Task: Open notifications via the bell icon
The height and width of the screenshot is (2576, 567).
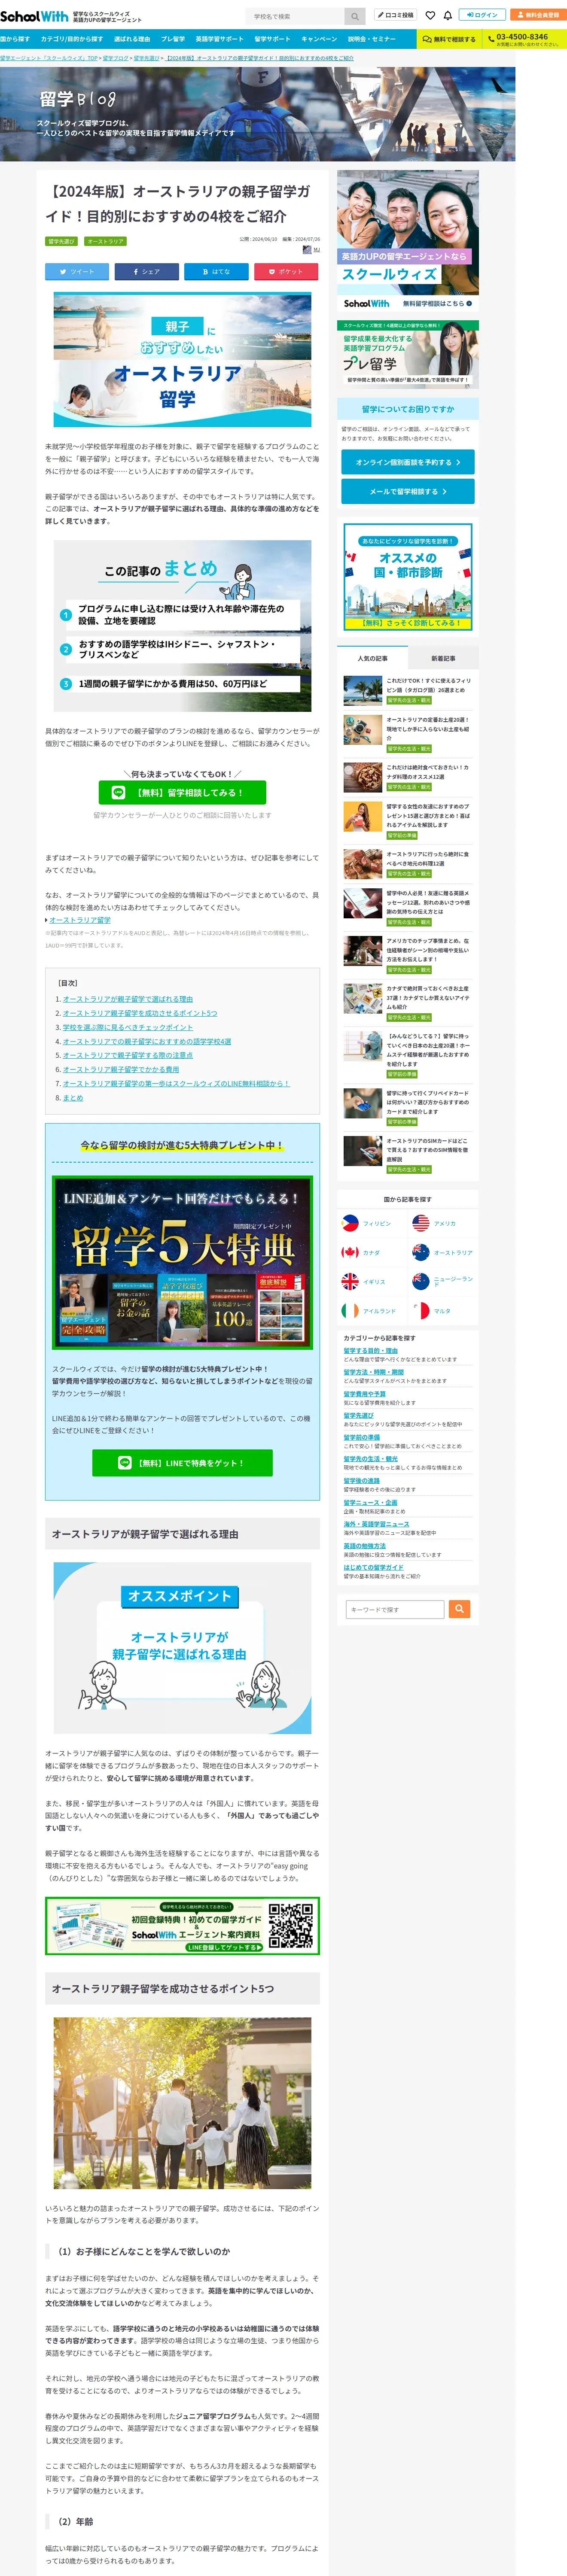Action: click(447, 16)
